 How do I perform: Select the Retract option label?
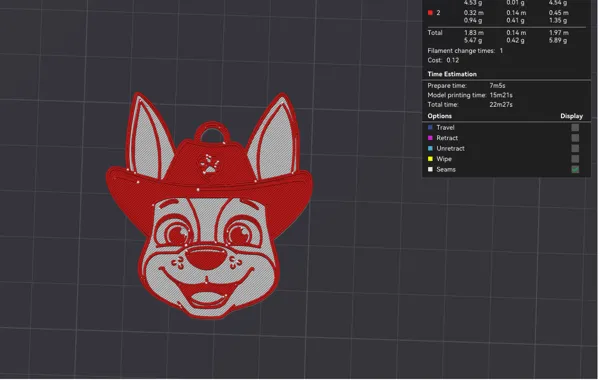(448, 138)
